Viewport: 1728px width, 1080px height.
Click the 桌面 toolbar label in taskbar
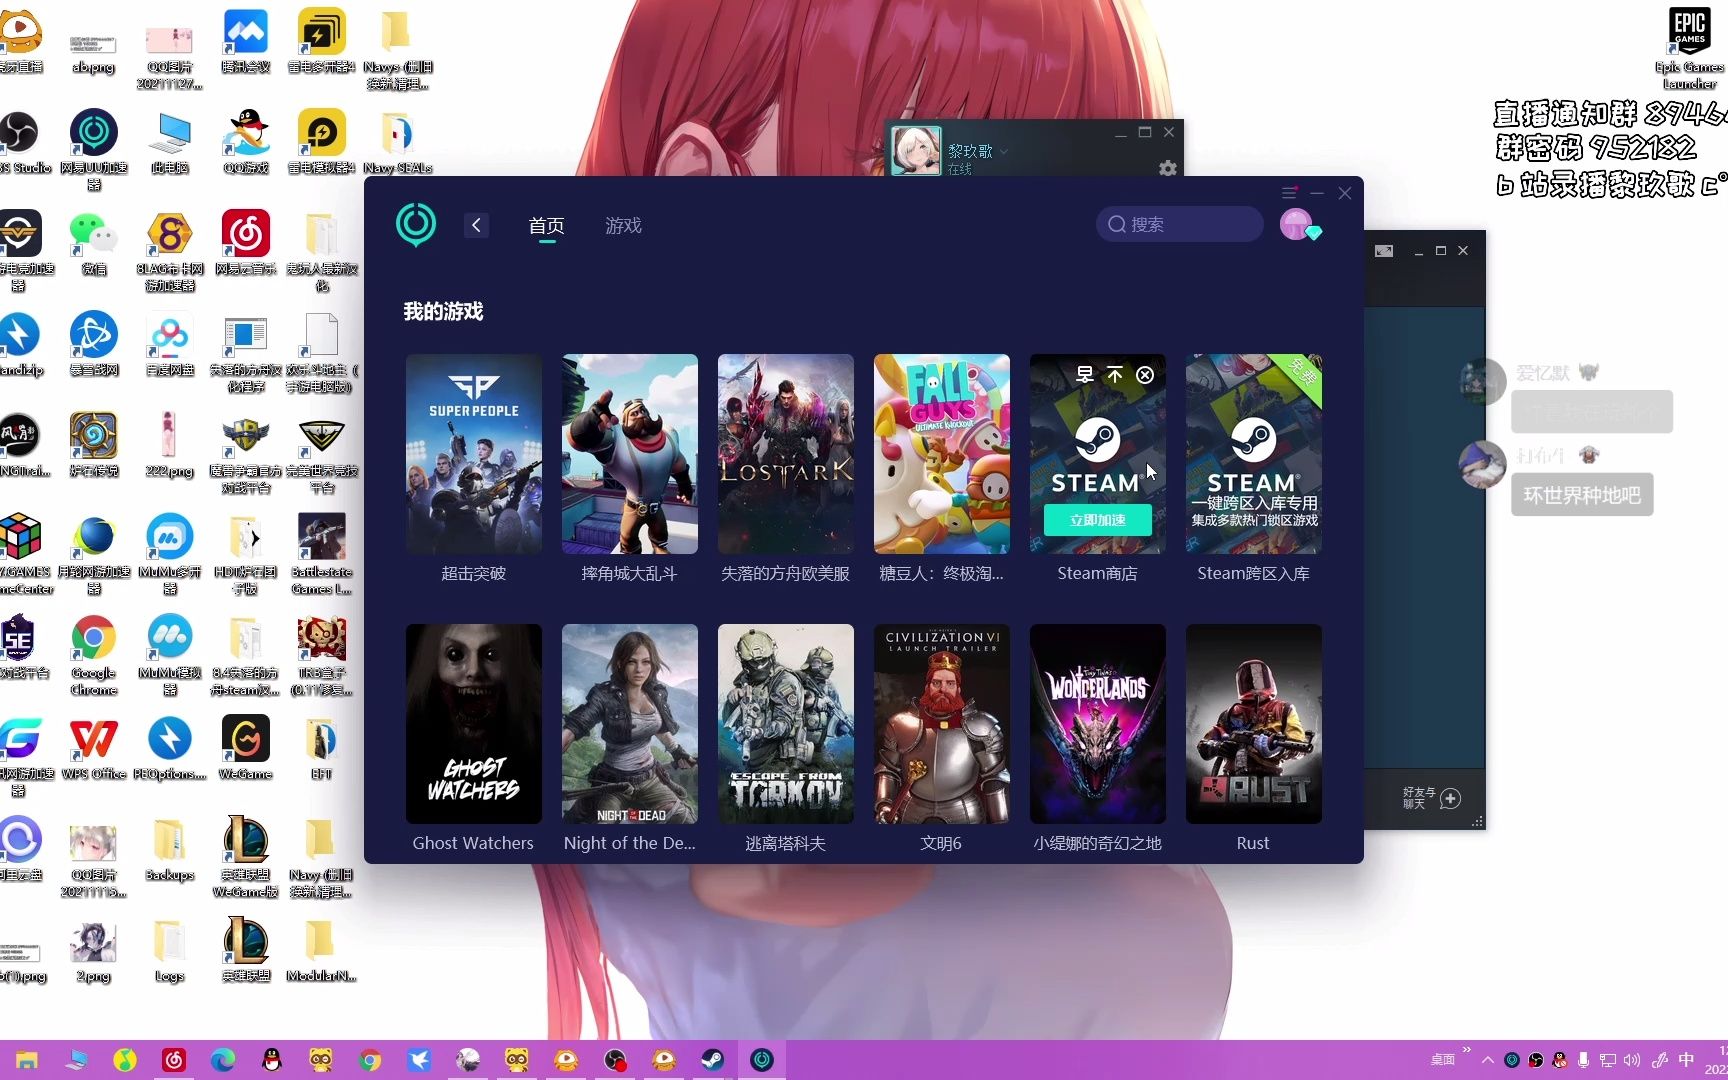click(x=1443, y=1060)
